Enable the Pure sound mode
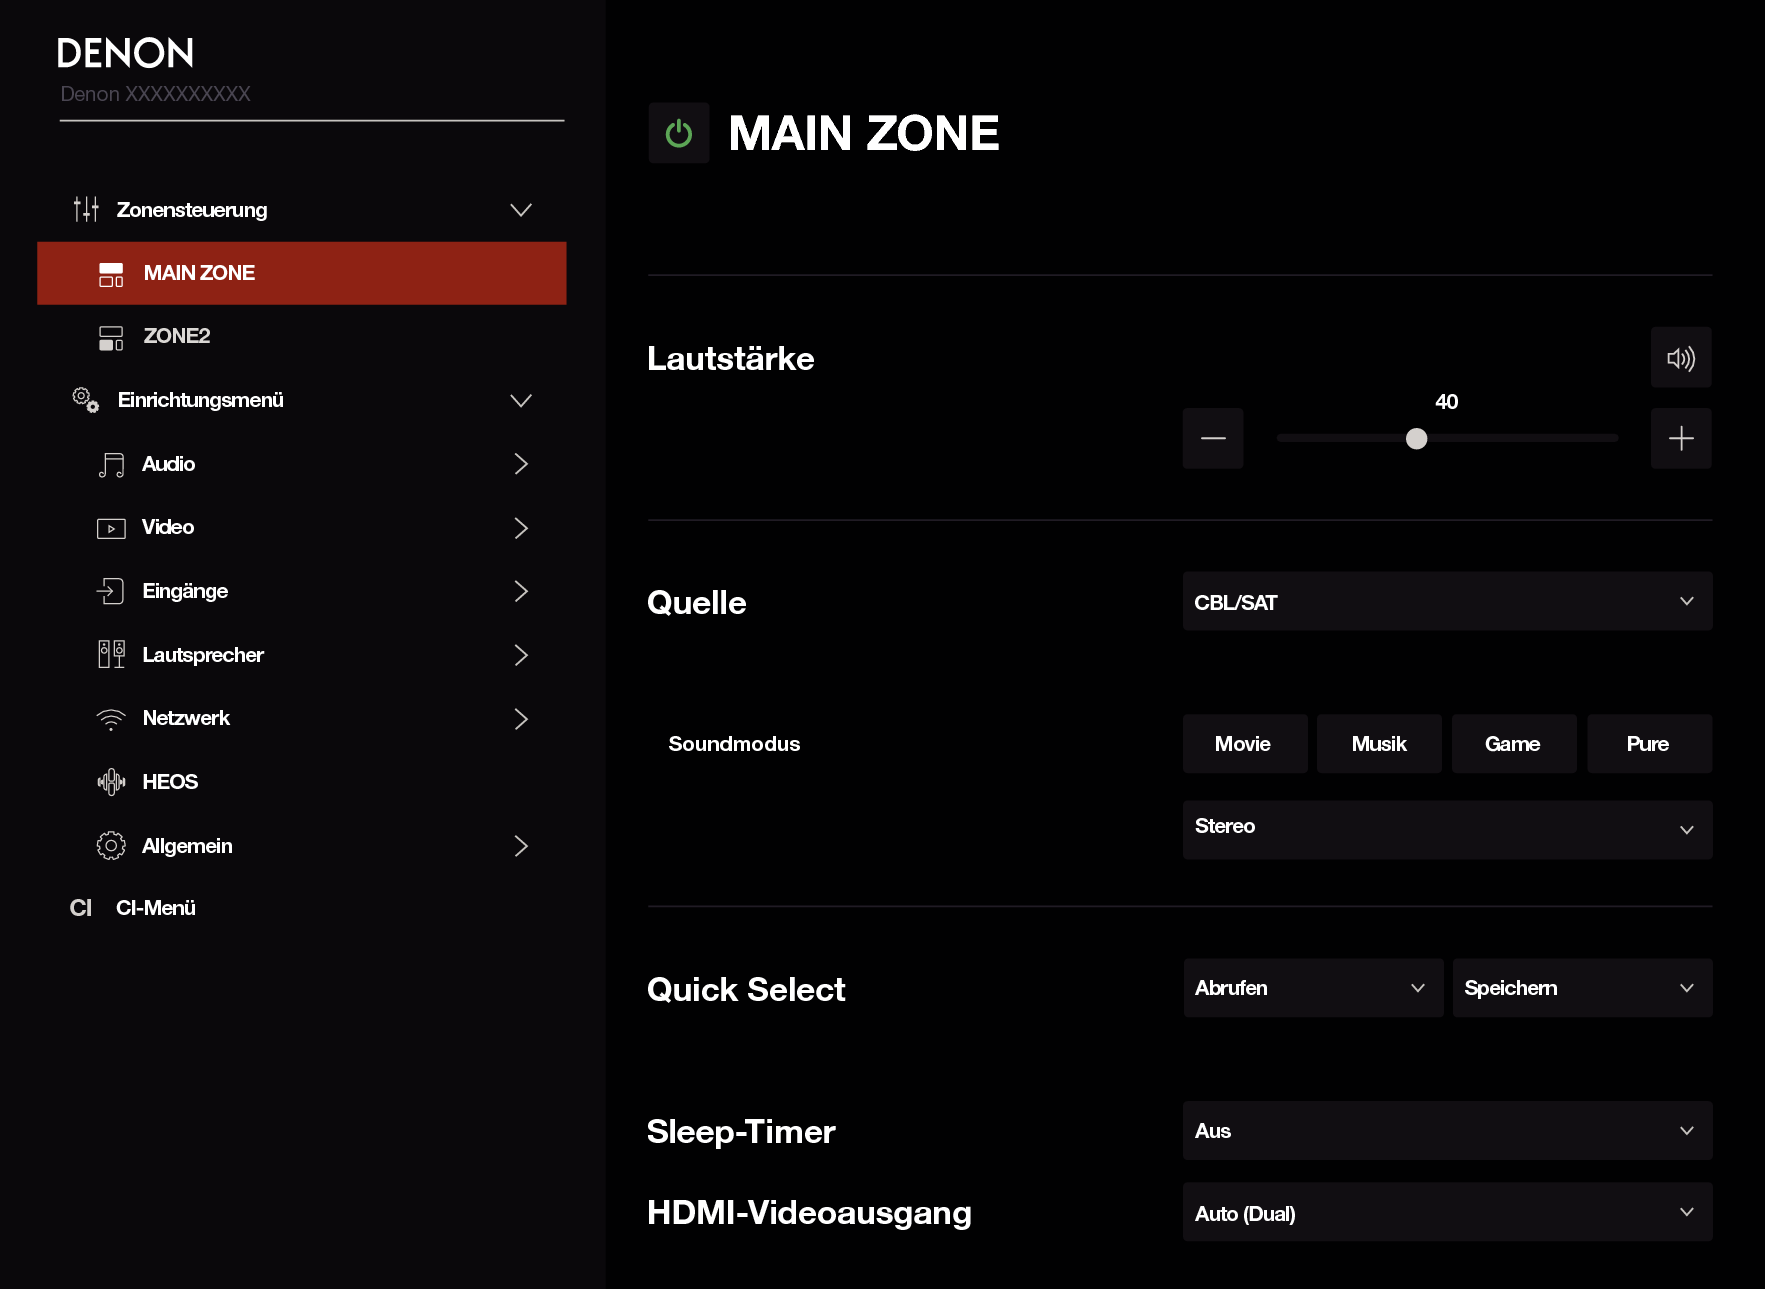Screen dimensions: 1765x1289 1648,744
